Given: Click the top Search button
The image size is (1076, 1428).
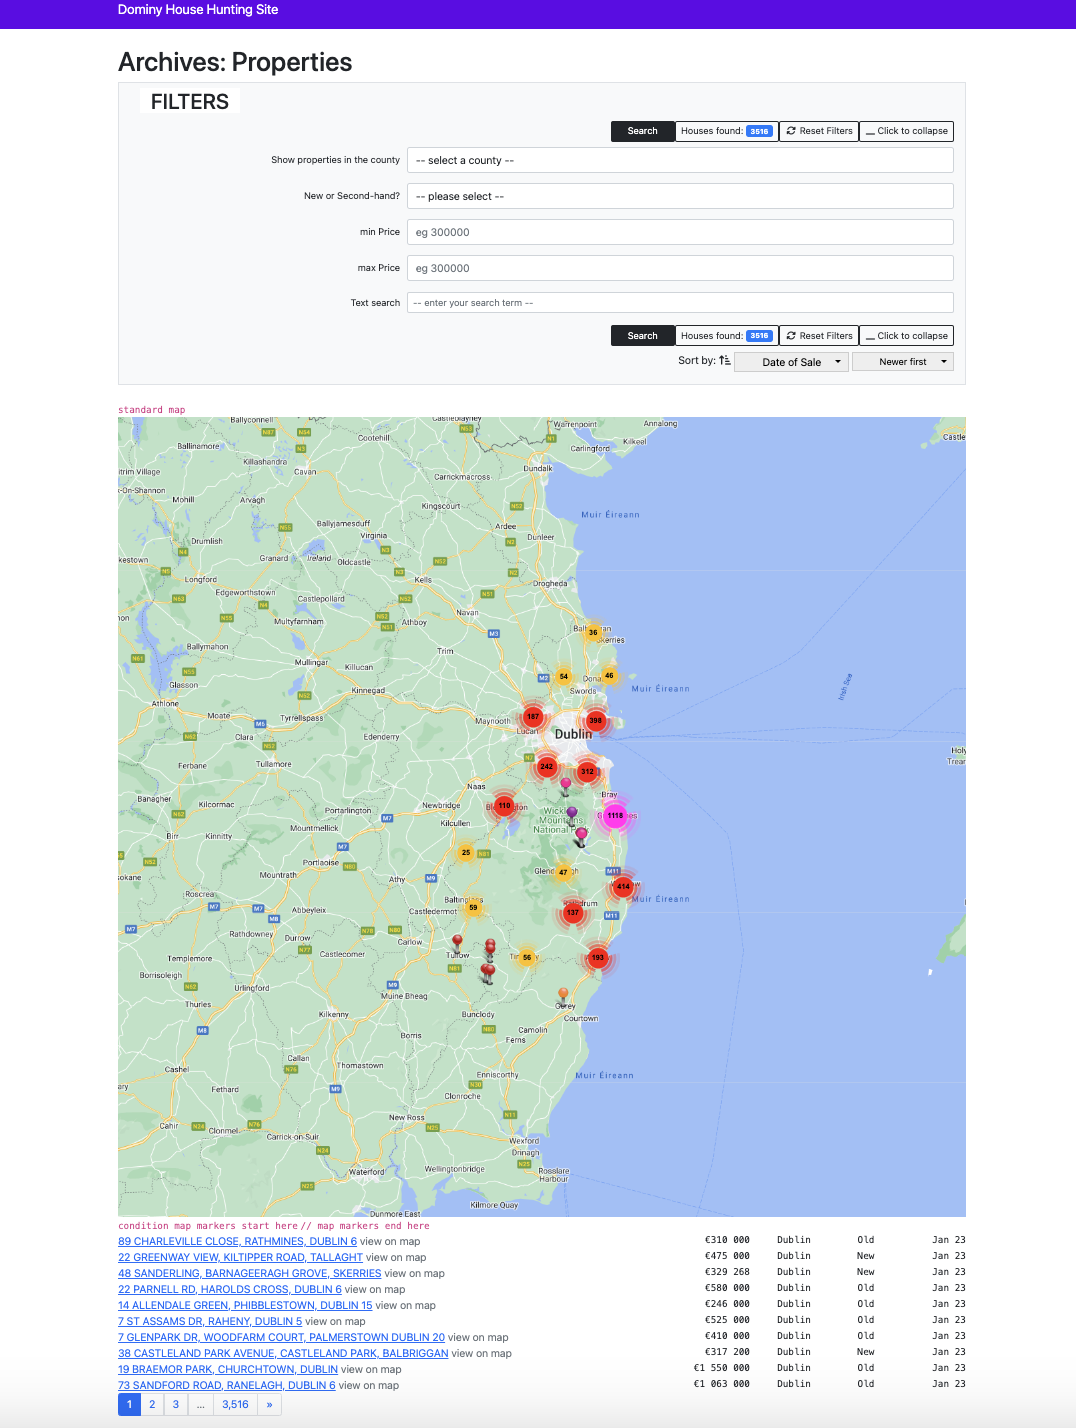Looking at the screenshot, I should [x=643, y=131].
